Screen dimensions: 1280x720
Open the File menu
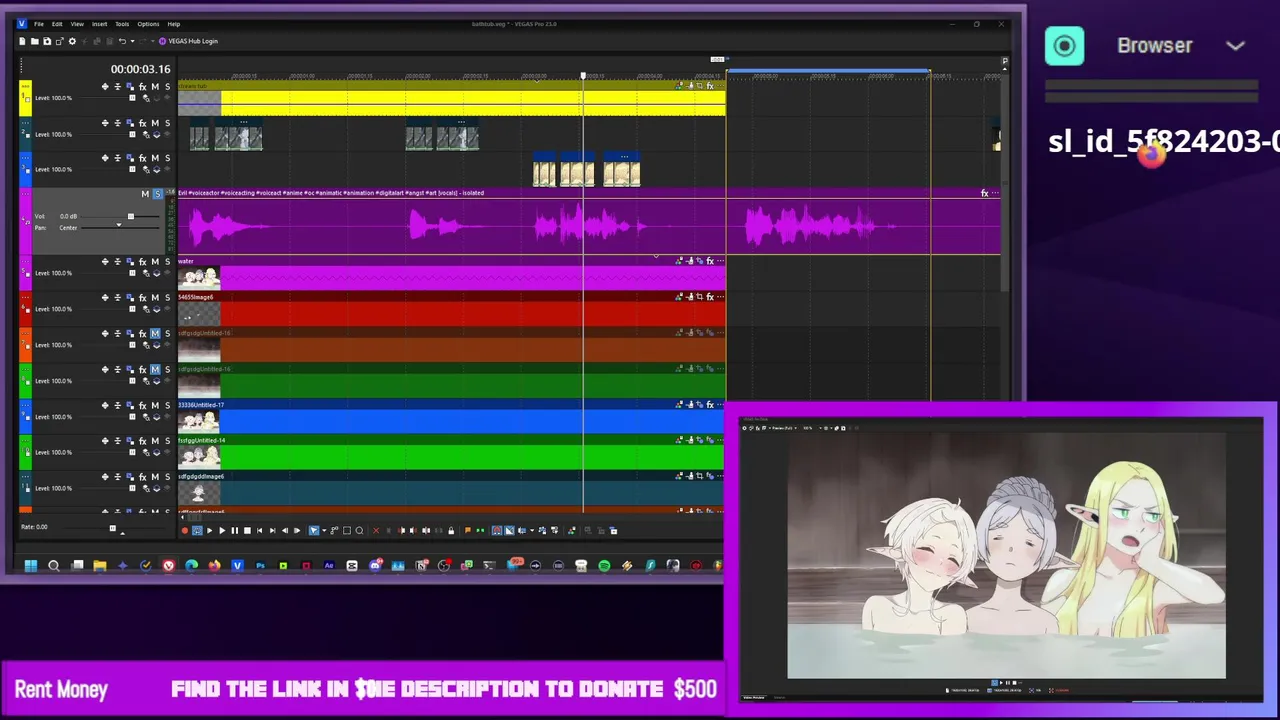point(39,24)
